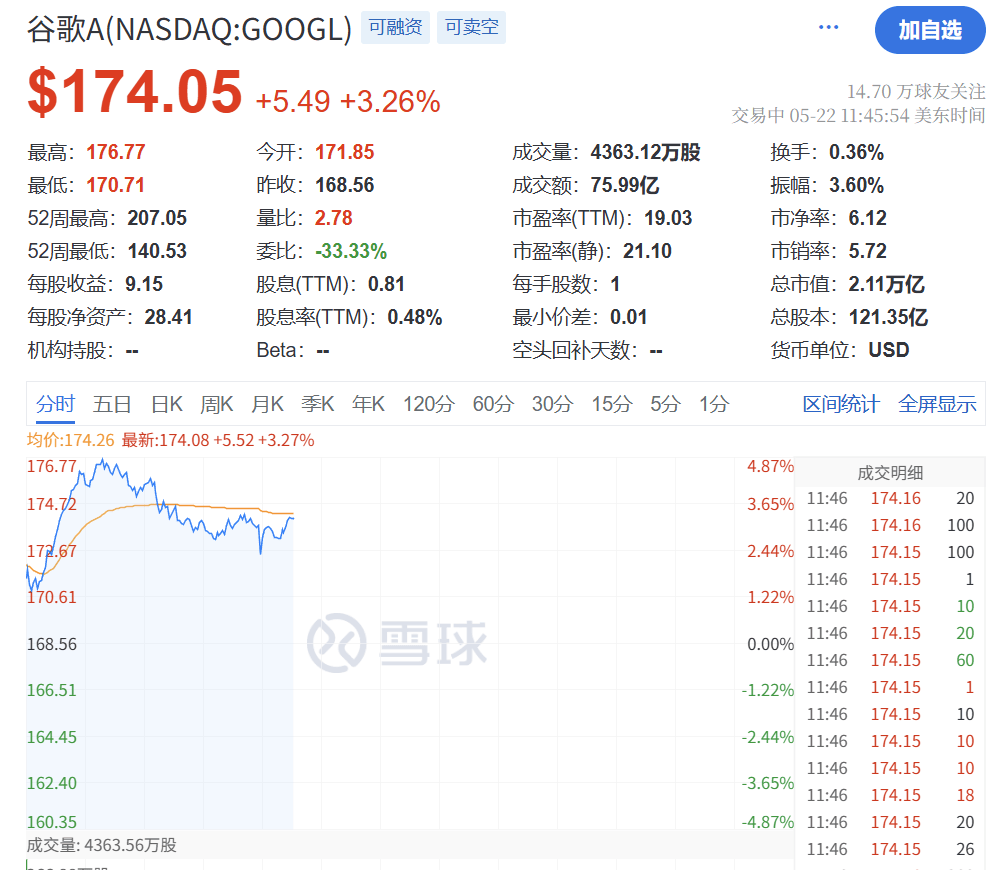The width and height of the screenshot is (991, 870).
Task: Select the 分时 intraday chart tab
Action: pos(57,404)
